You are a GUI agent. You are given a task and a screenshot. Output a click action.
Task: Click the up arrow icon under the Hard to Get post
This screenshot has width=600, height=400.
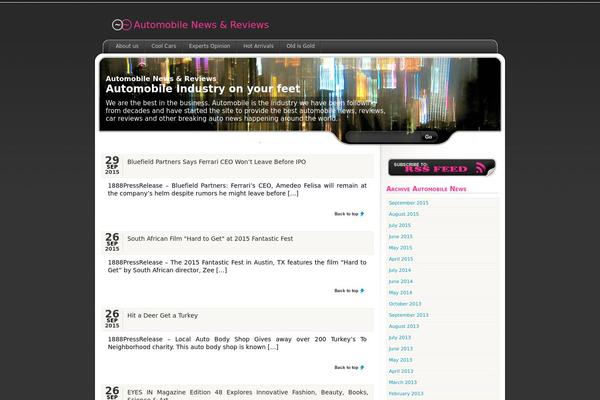pos(362,291)
